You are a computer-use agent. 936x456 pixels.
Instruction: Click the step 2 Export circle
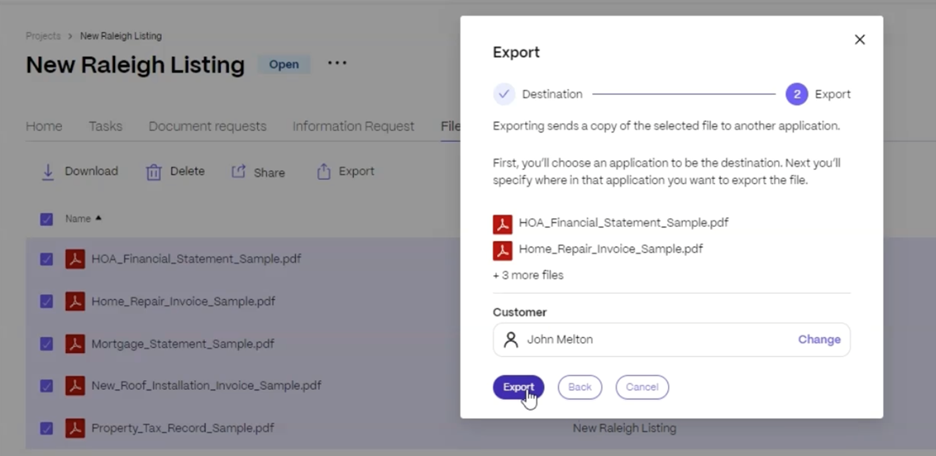click(x=796, y=94)
